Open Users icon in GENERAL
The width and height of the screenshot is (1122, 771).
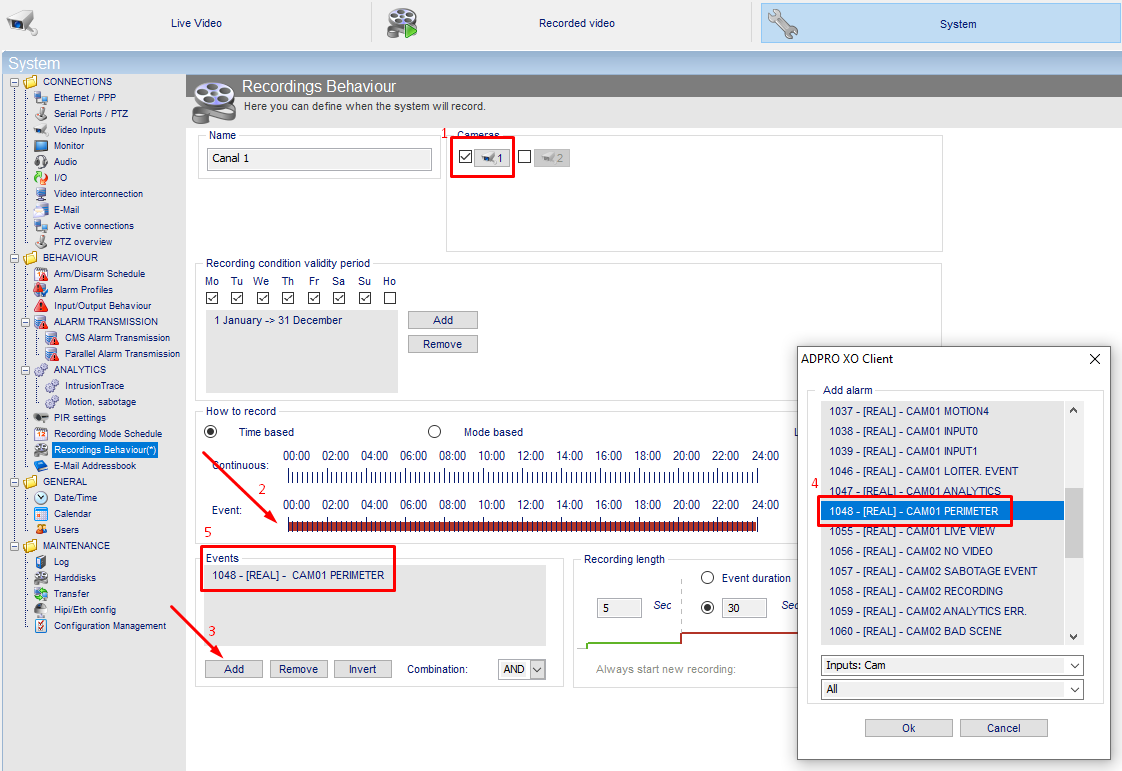pyautogui.click(x=42, y=530)
